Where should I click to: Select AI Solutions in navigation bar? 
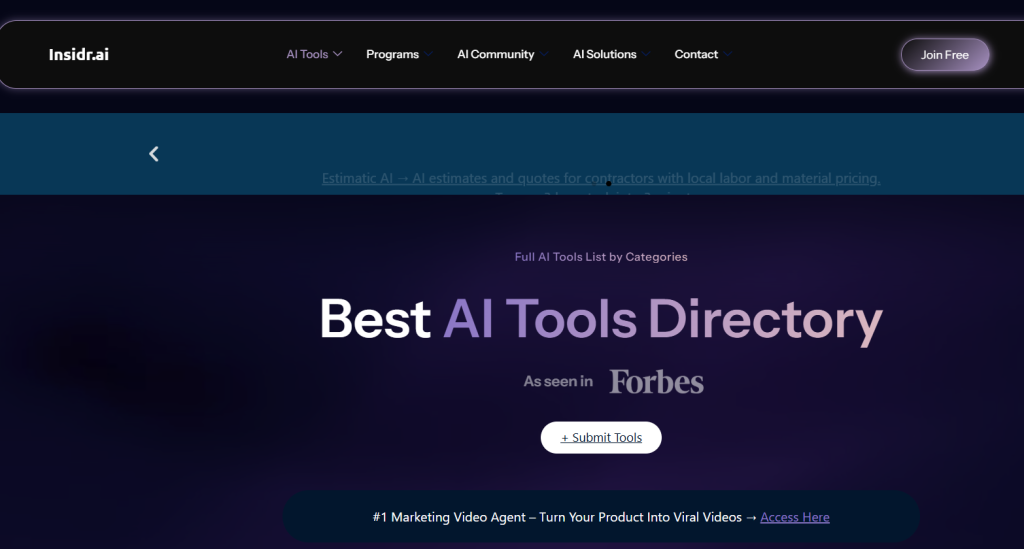604,54
